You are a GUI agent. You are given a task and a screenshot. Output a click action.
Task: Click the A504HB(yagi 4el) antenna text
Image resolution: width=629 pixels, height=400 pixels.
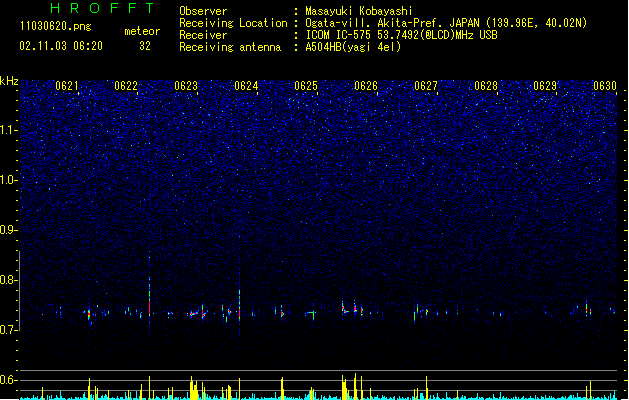click(x=353, y=47)
